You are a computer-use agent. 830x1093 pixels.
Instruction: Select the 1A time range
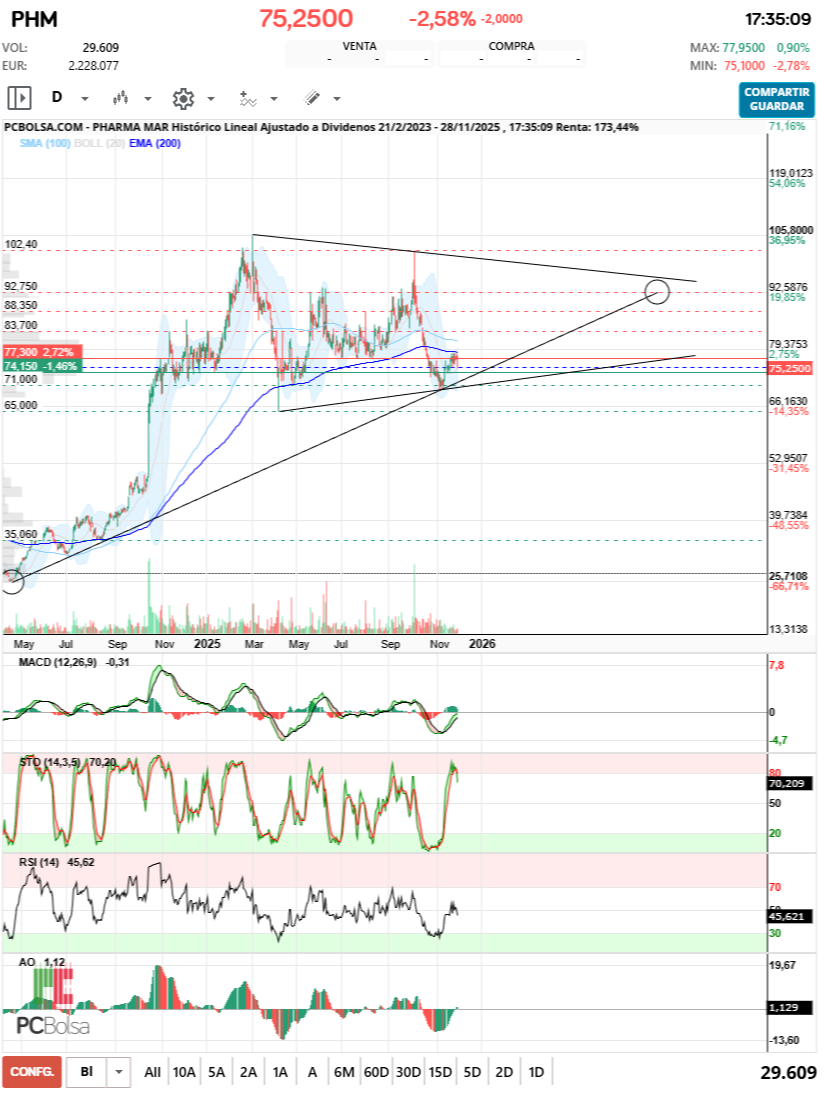coord(280,1072)
